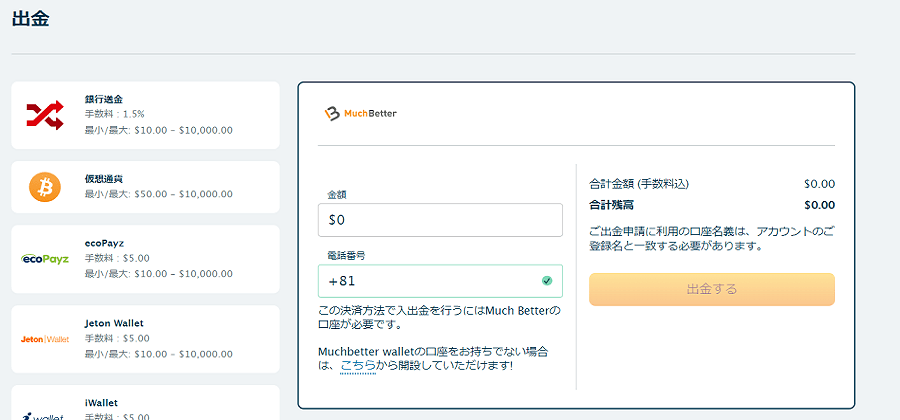Click the ecoPayz 手数料：$5.00 text
The image size is (900, 420).
(117, 258)
